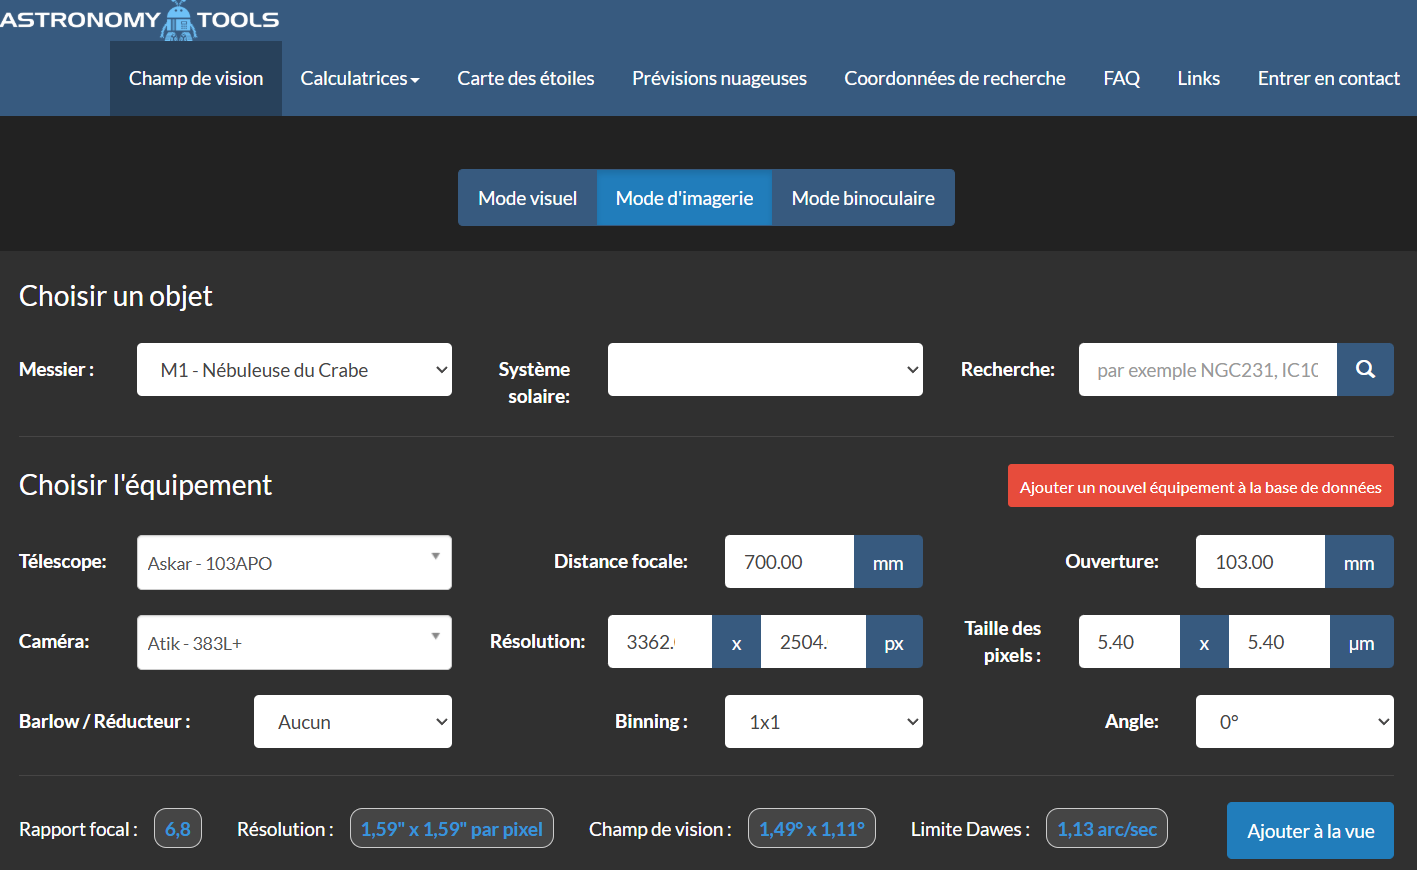Click the Limite Dawes value 1,13 arc/sec
Viewport: 1417px width, 870px height.
point(1107,829)
